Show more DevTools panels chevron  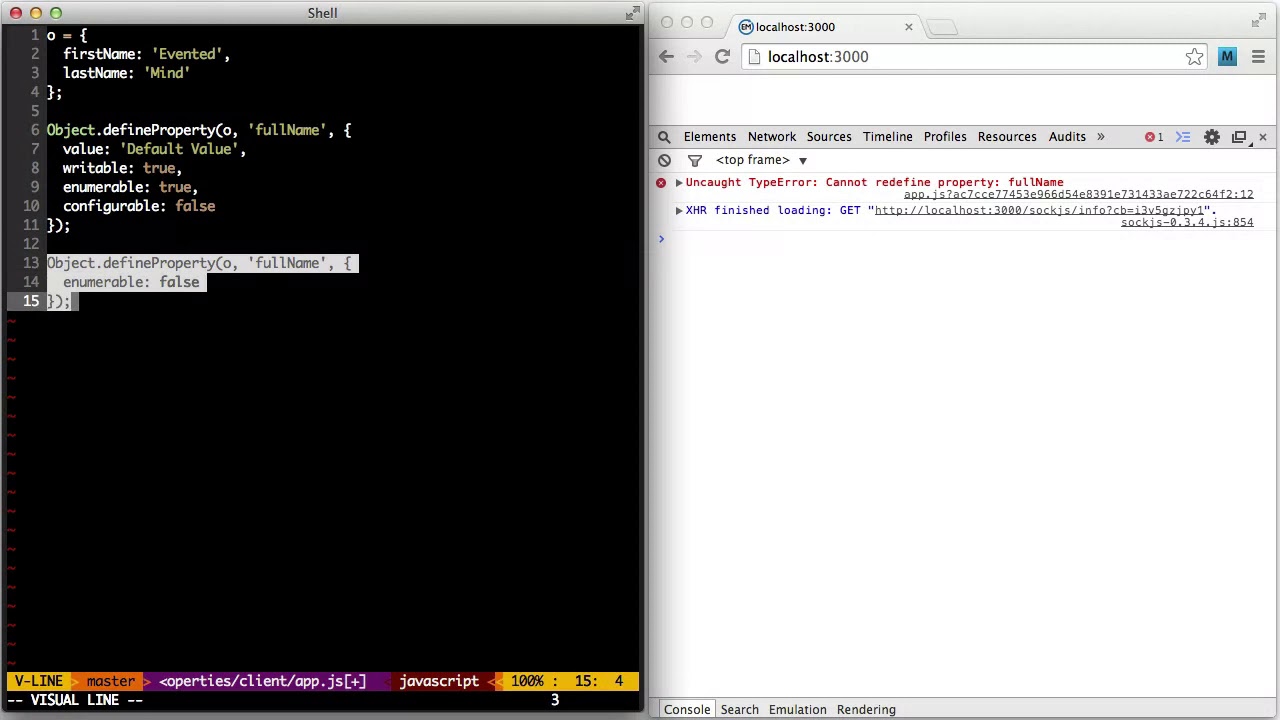(x=1100, y=137)
